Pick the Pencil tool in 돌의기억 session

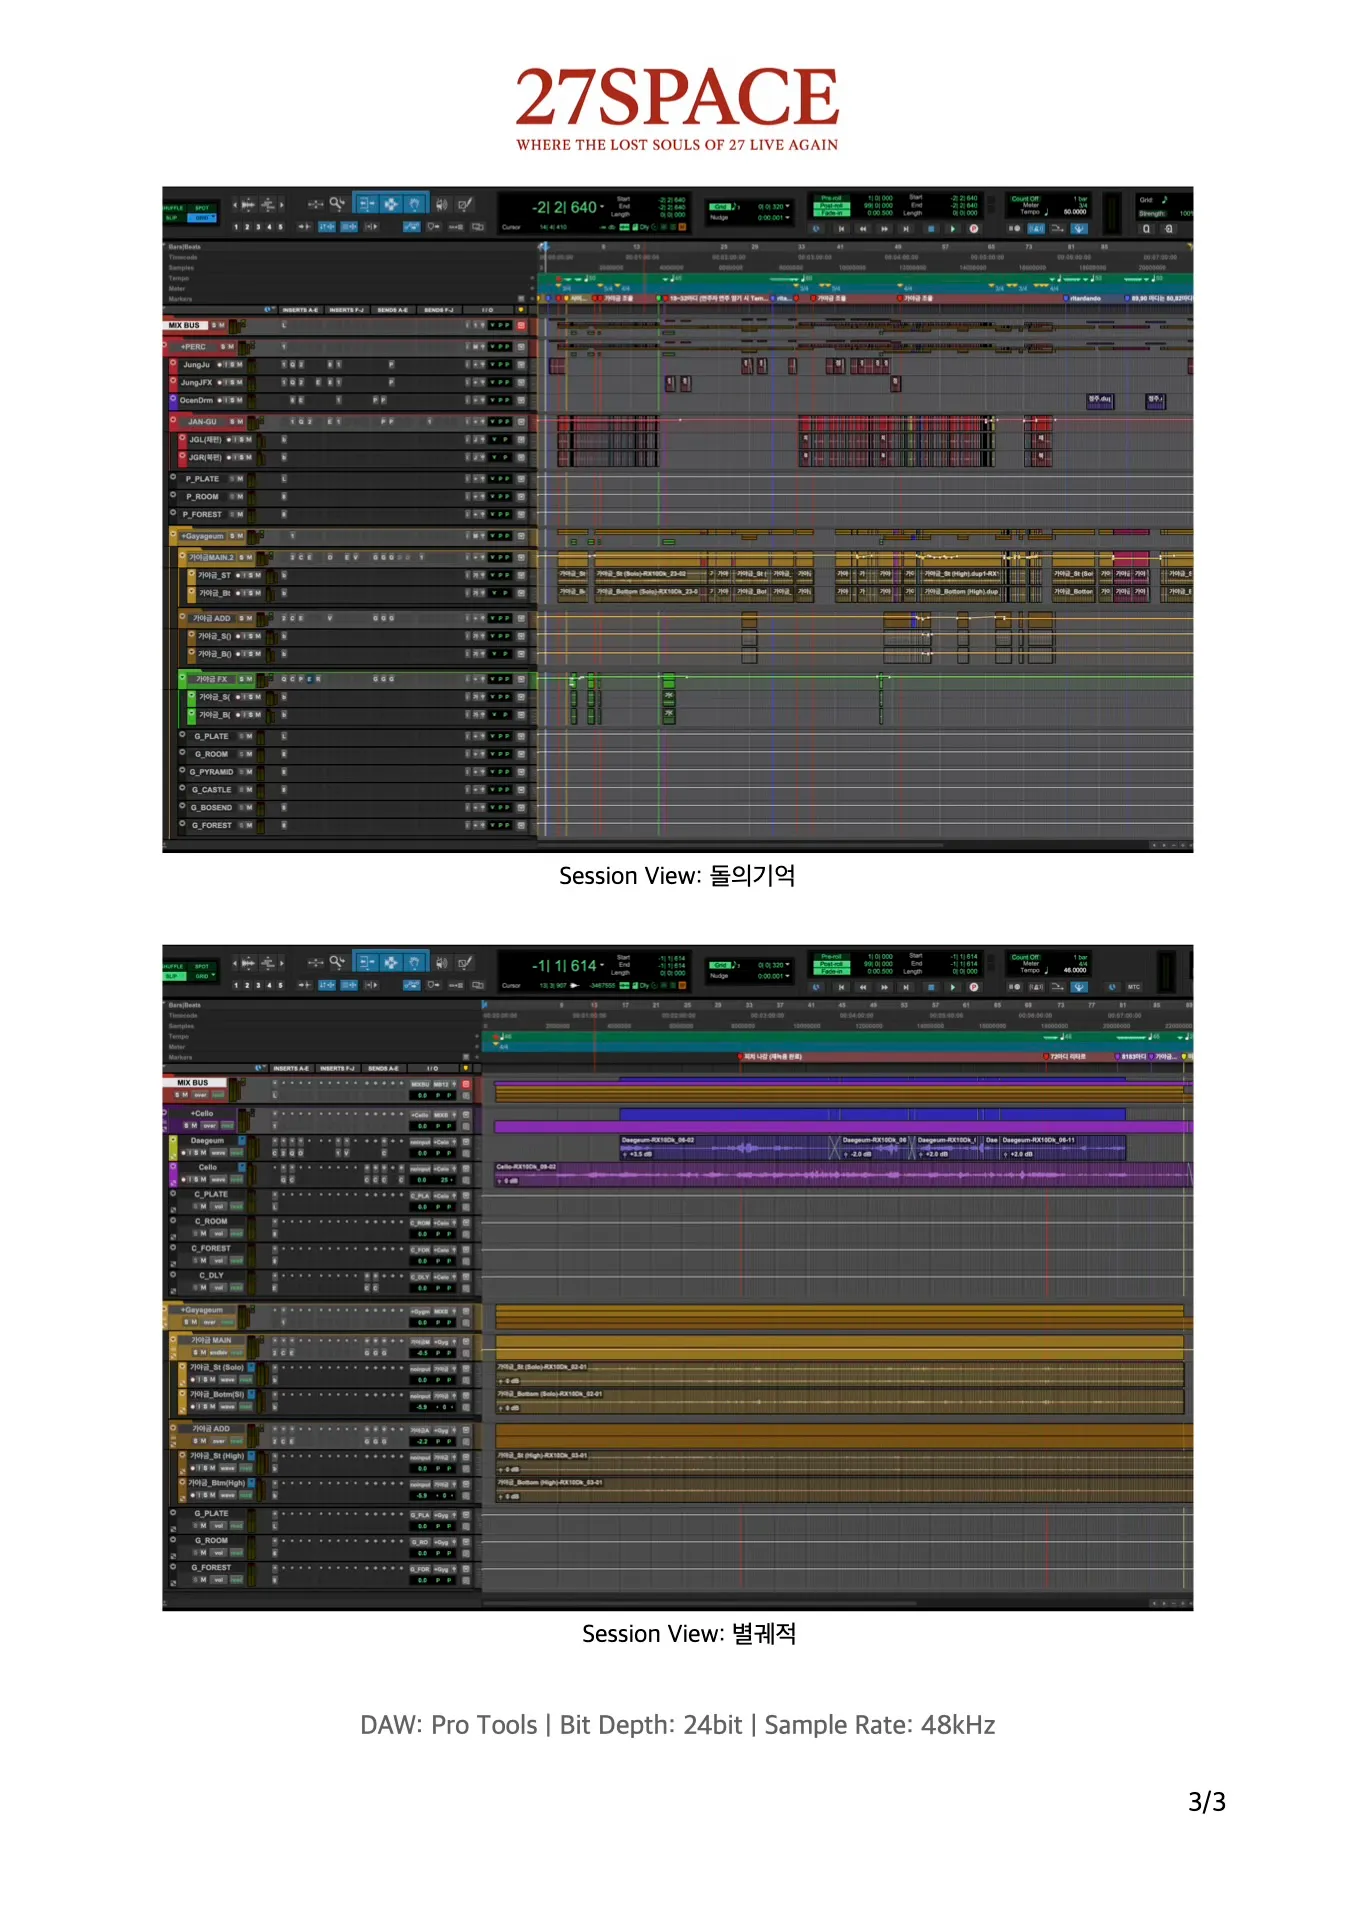(x=465, y=204)
